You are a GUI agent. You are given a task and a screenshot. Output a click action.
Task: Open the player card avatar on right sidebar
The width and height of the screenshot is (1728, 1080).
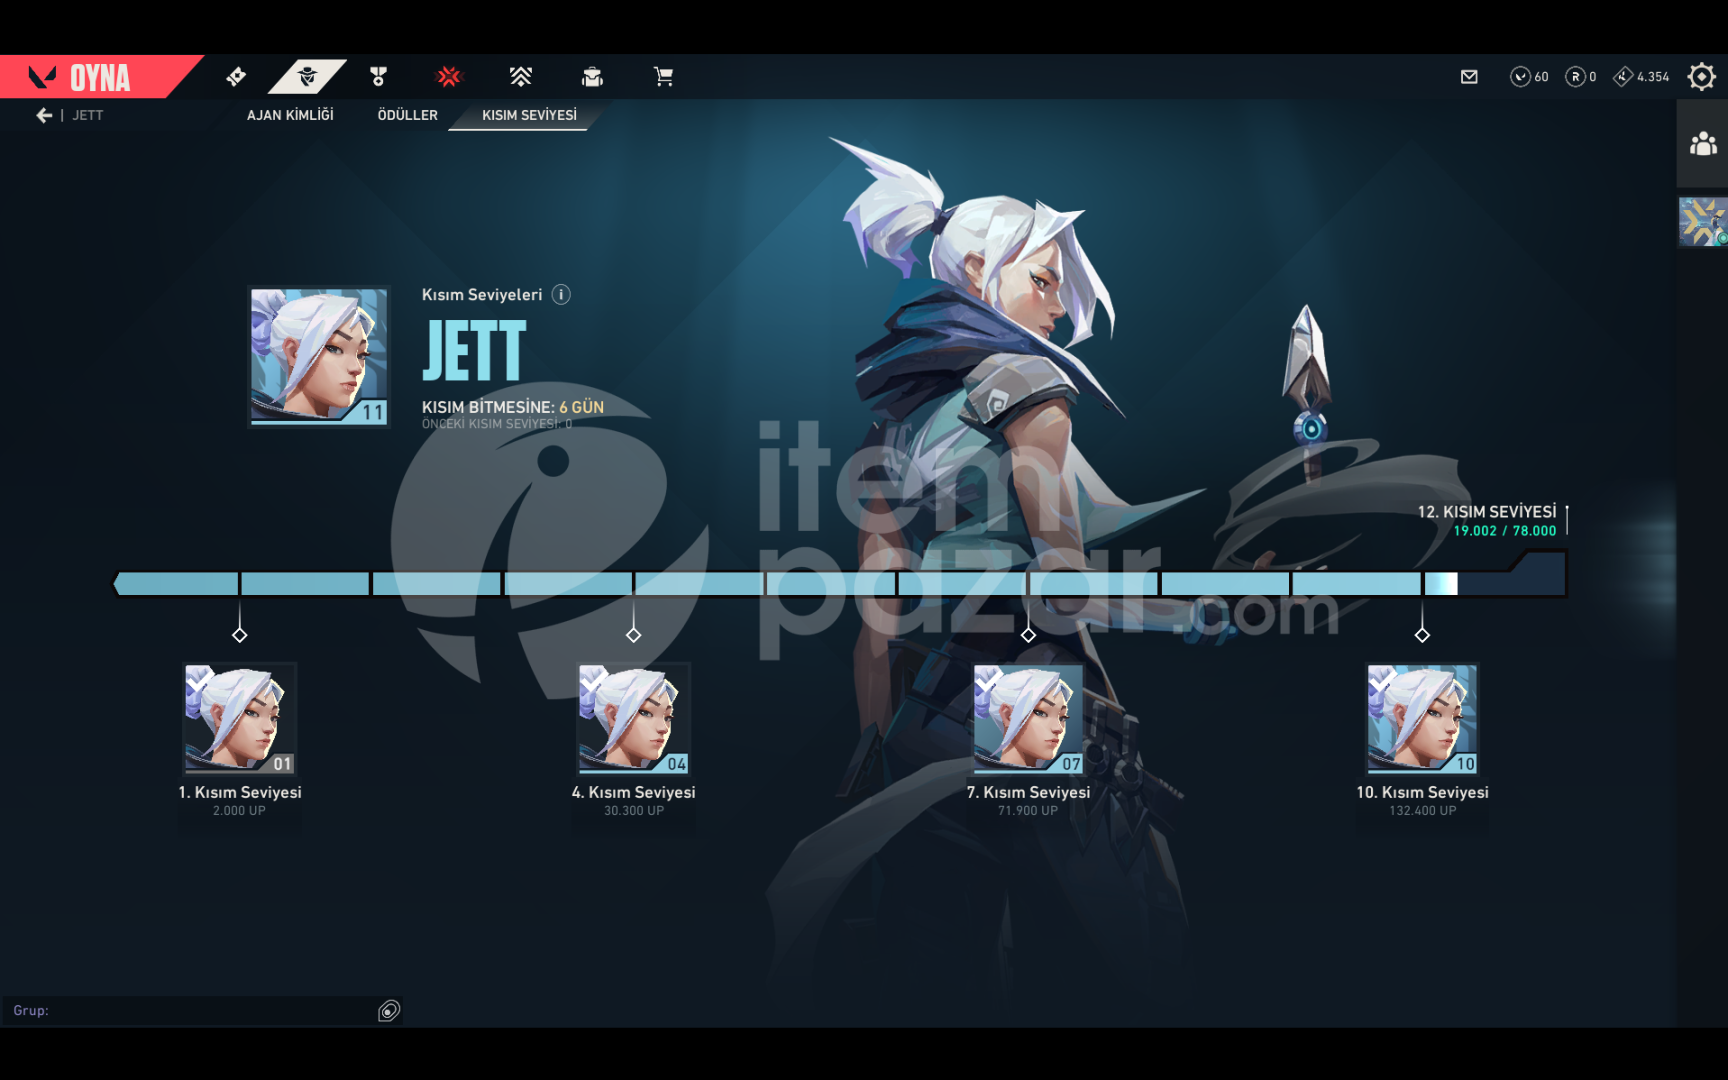pyautogui.click(x=1703, y=221)
